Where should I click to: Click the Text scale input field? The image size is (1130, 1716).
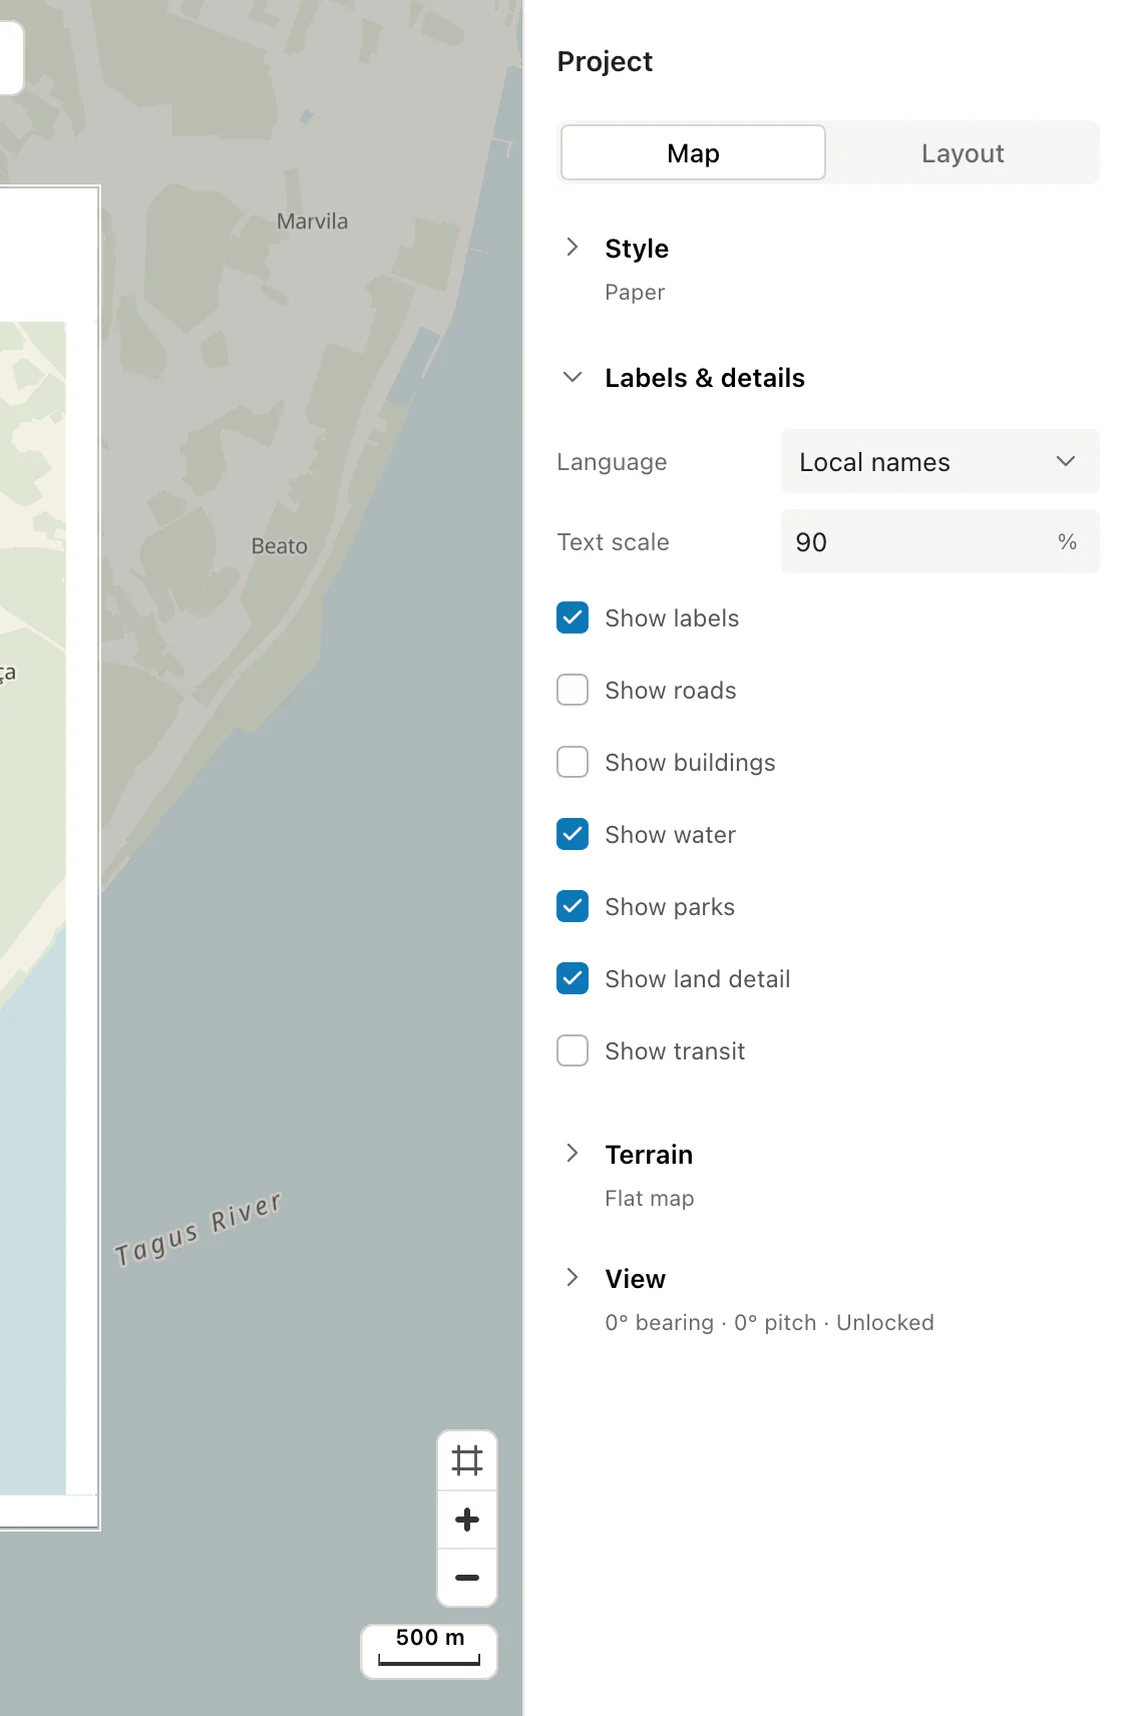(x=940, y=541)
